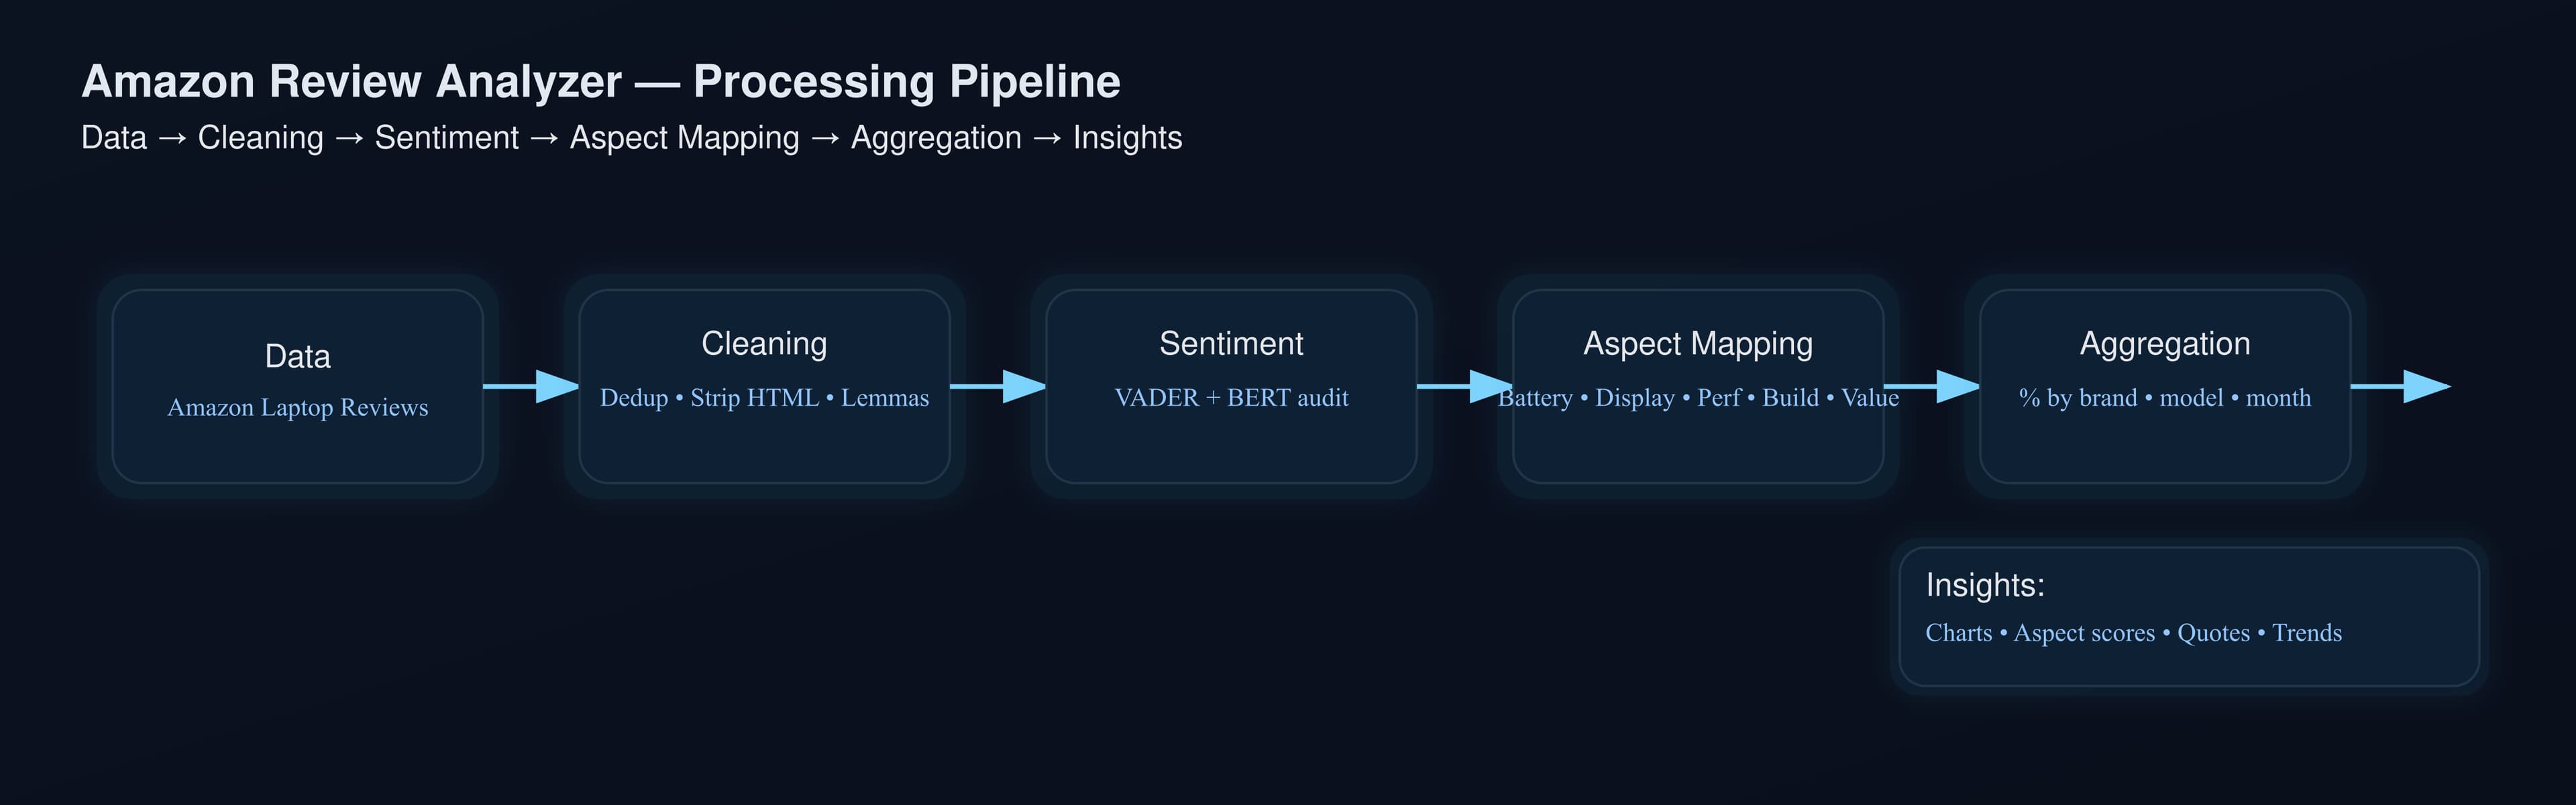
Task: Click the arrow between Cleaning and Sentiment
Action: point(997,386)
